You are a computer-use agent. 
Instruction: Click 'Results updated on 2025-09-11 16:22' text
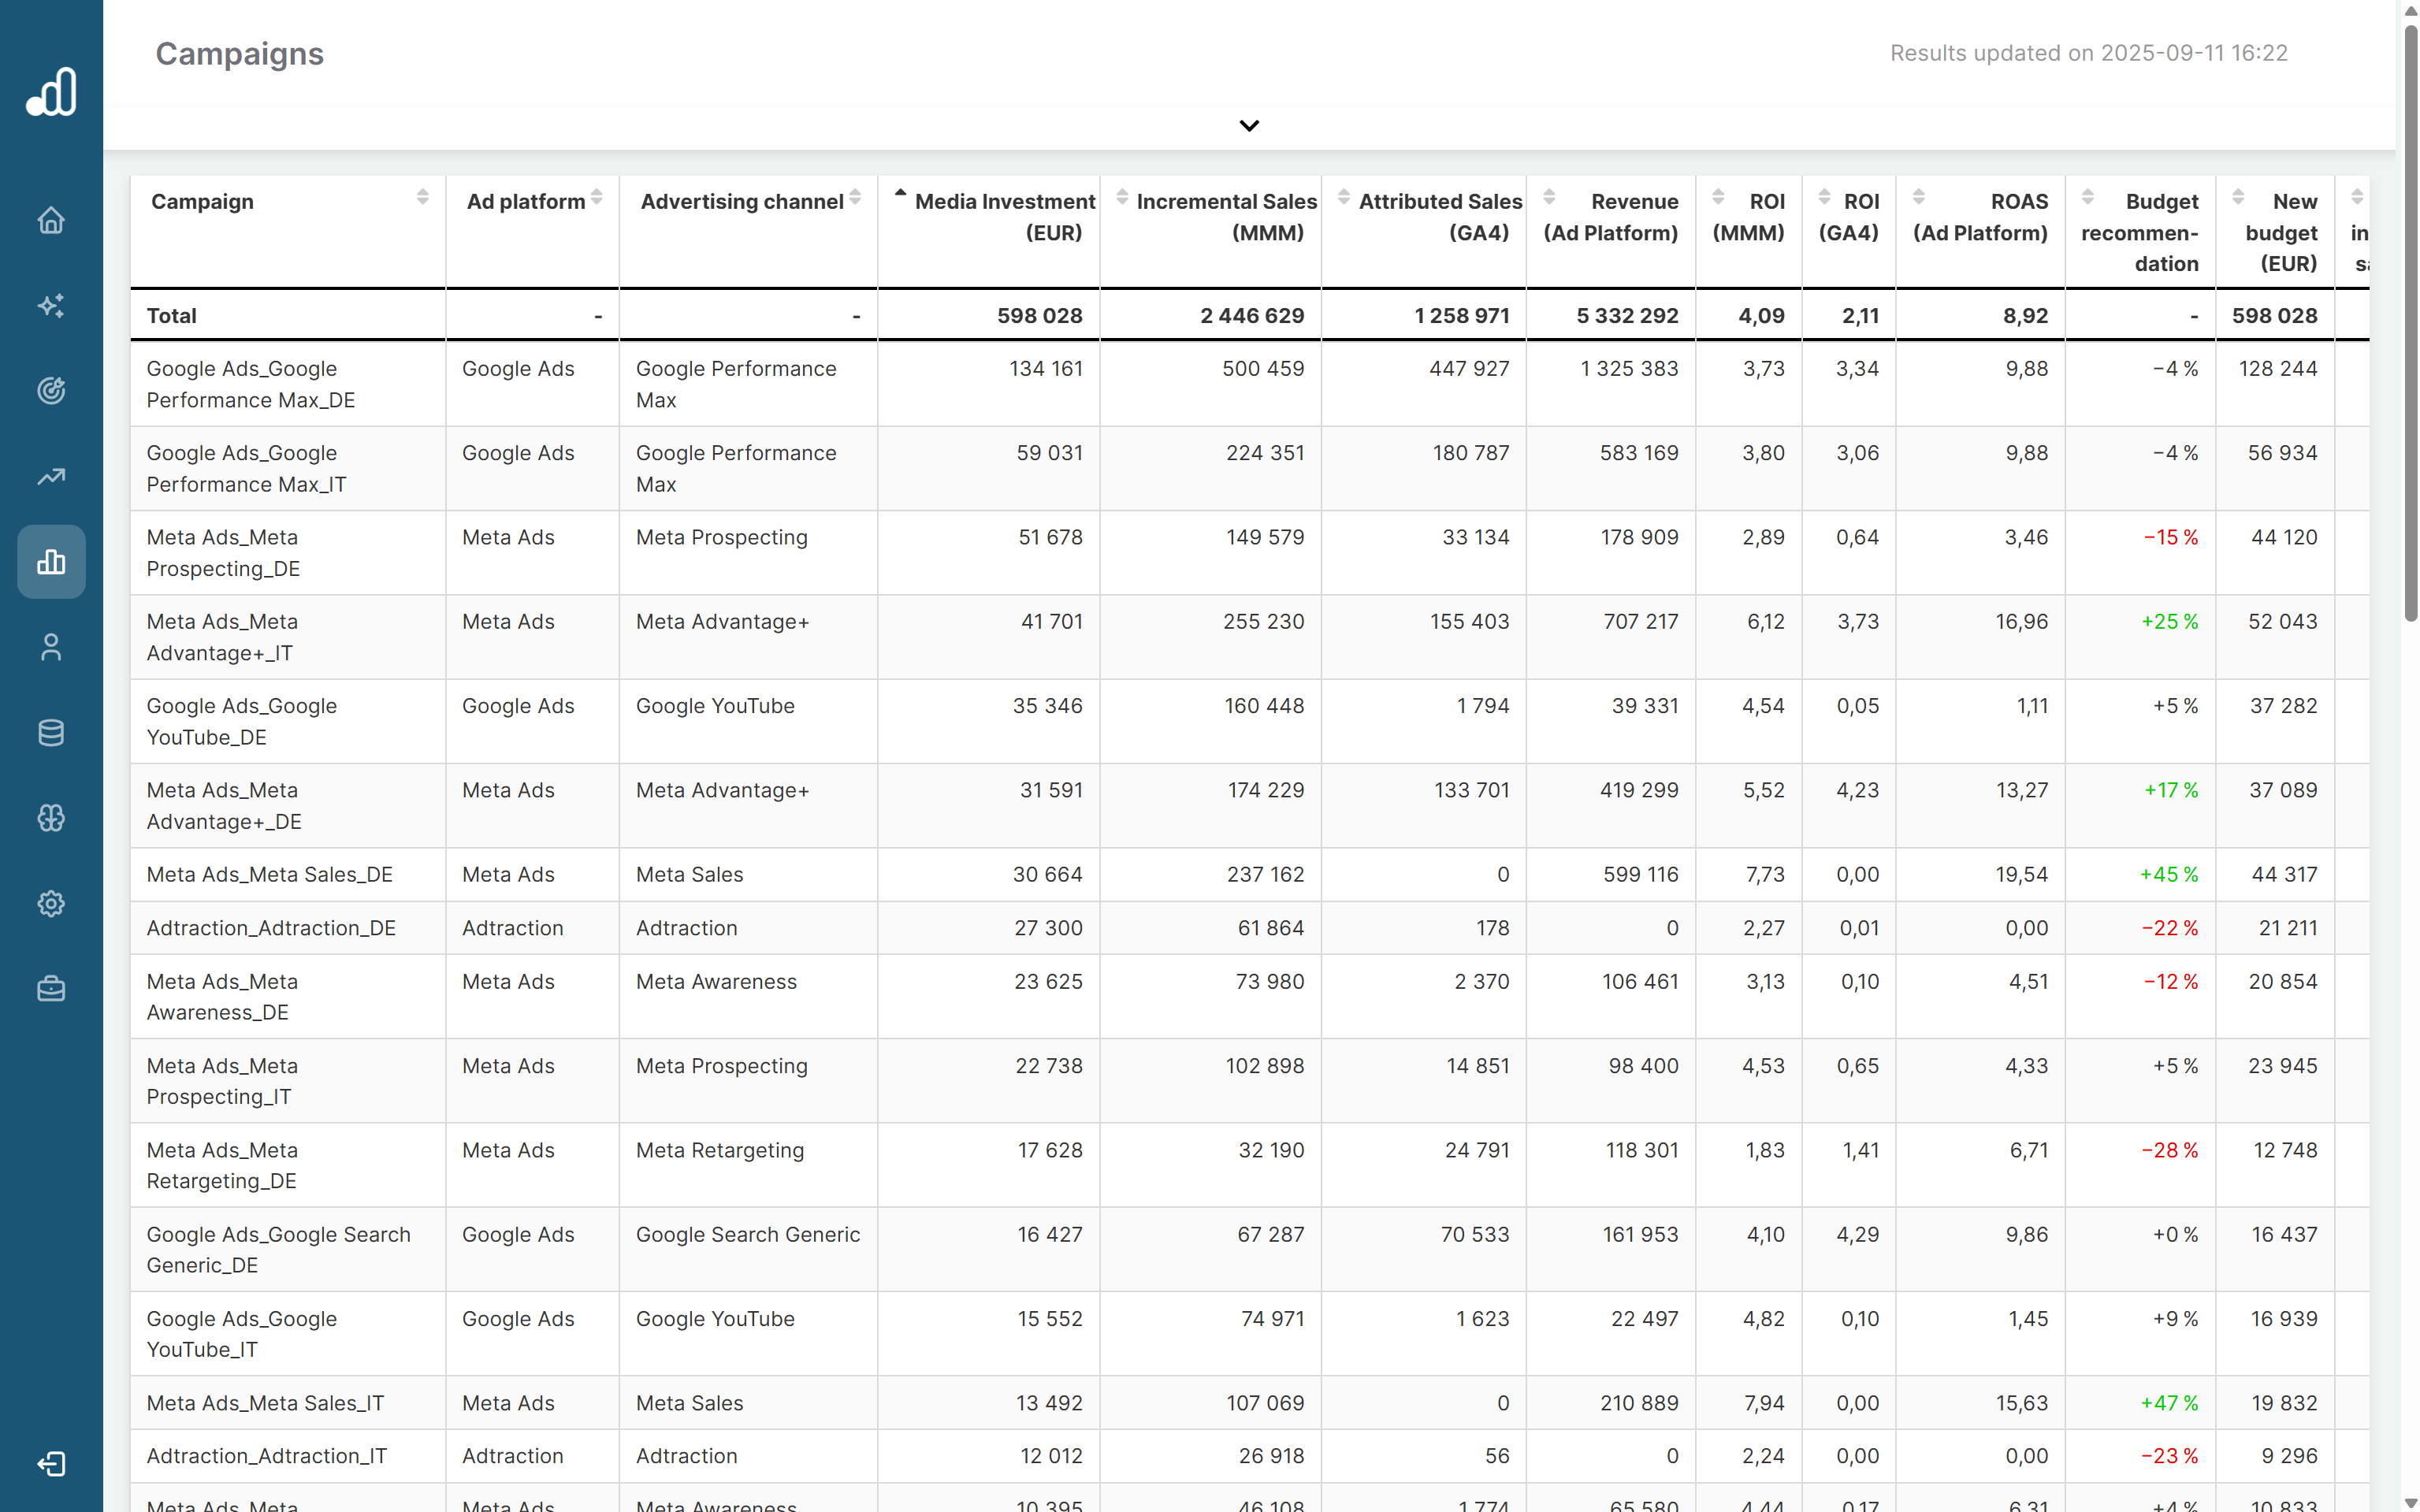[2088, 53]
